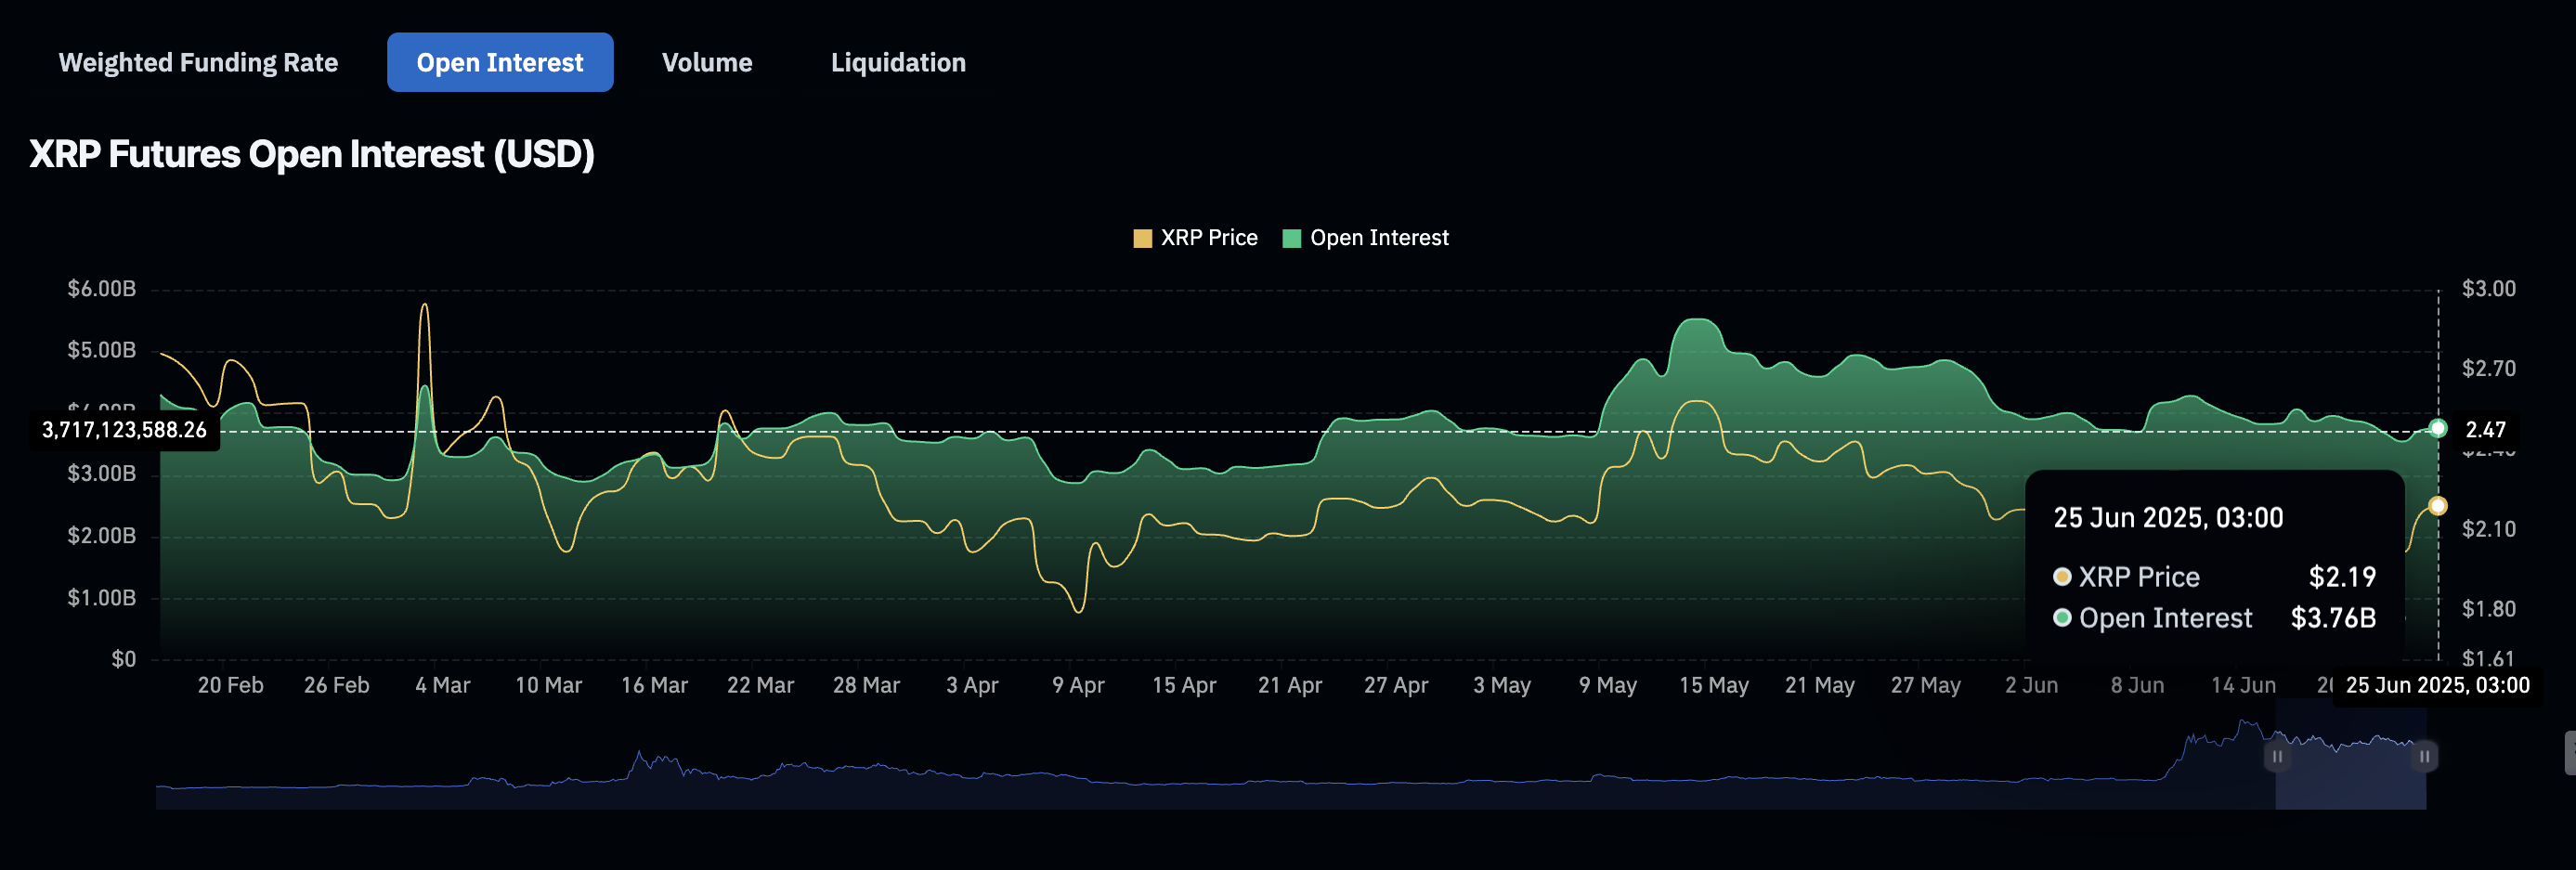Click the XRP Futures Open Interest chart title
2576x870 pixels.
pyautogui.click(x=312, y=154)
